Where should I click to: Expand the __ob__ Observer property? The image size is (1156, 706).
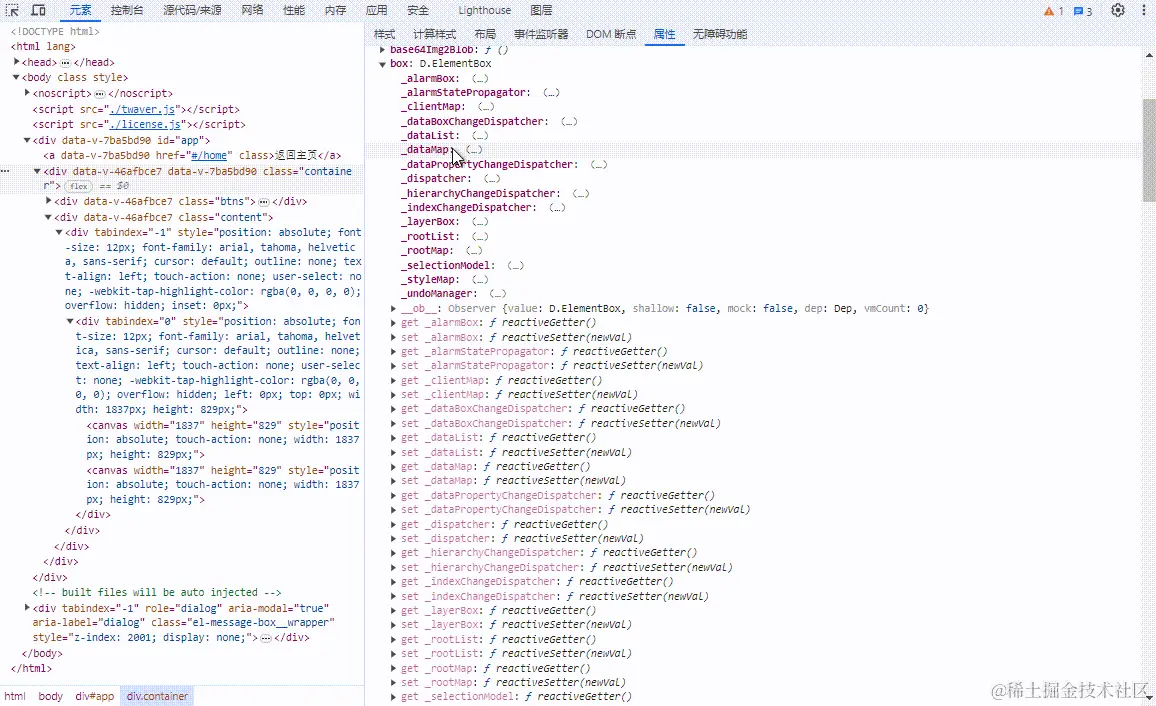tap(394, 309)
